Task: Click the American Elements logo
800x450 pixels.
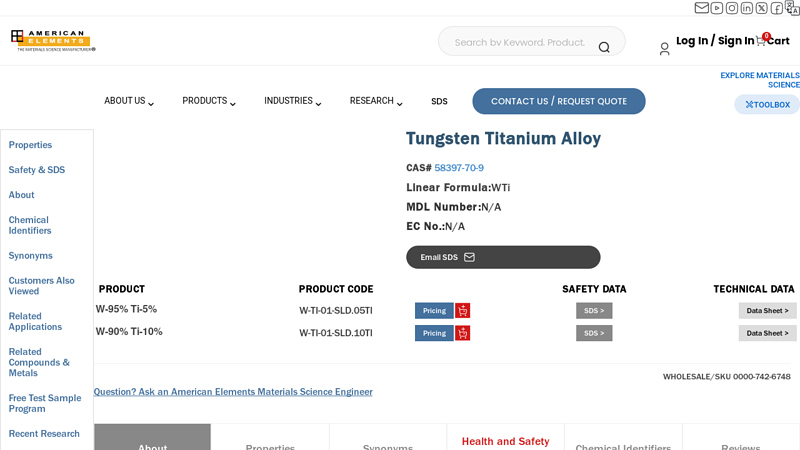Action: (53, 40)
